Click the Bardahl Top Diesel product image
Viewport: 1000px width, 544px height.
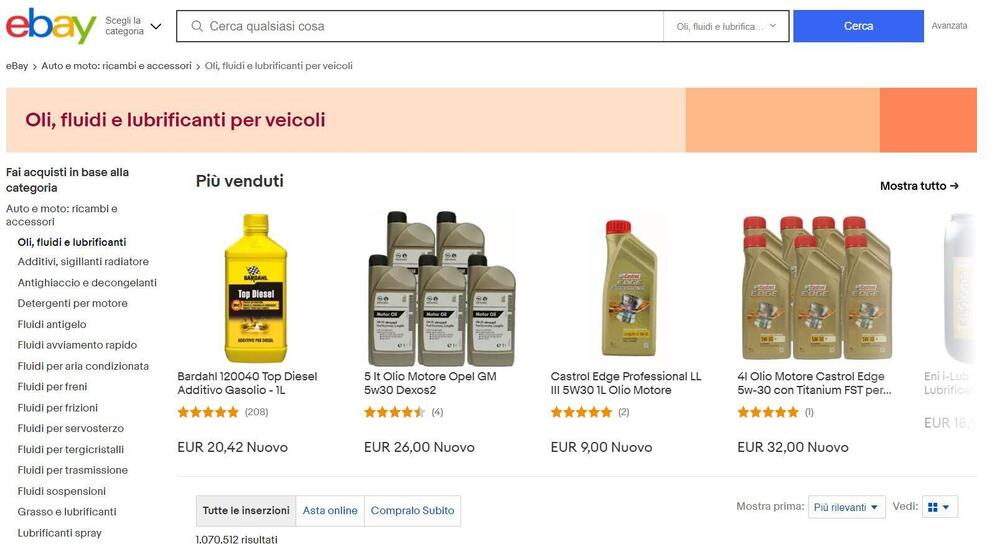click(256, 288)
